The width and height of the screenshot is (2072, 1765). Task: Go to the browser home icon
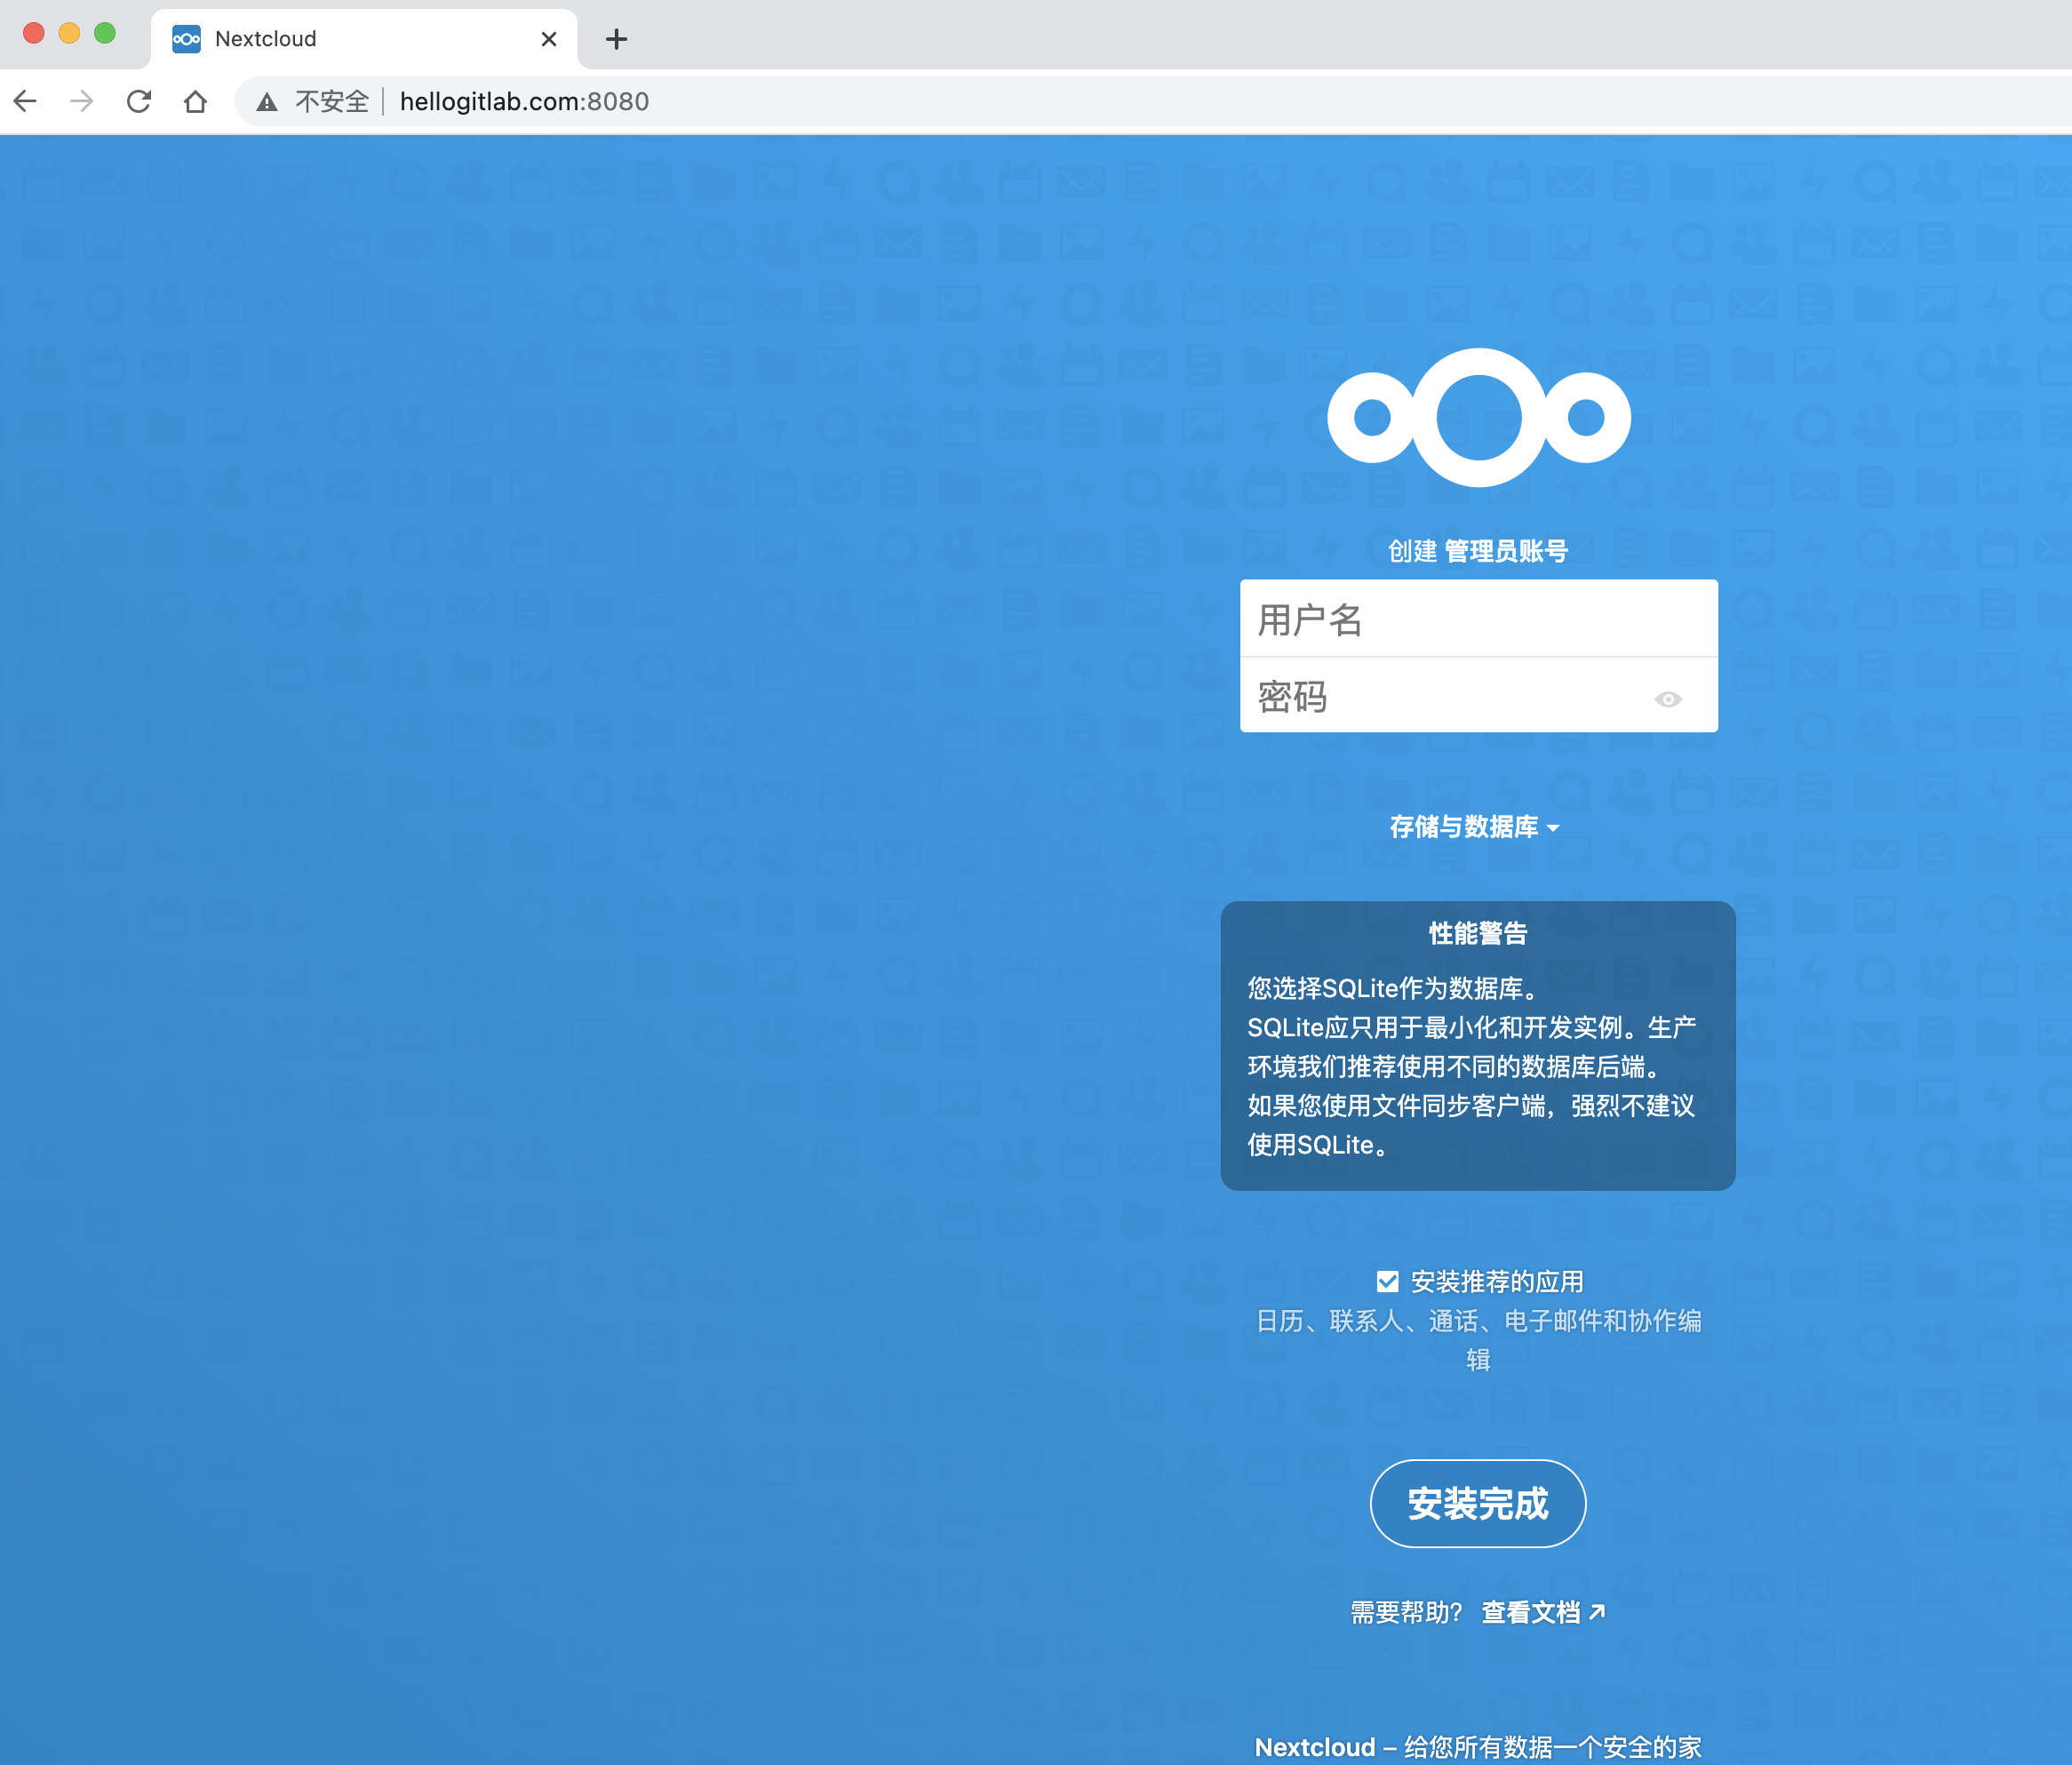(196, 101)
